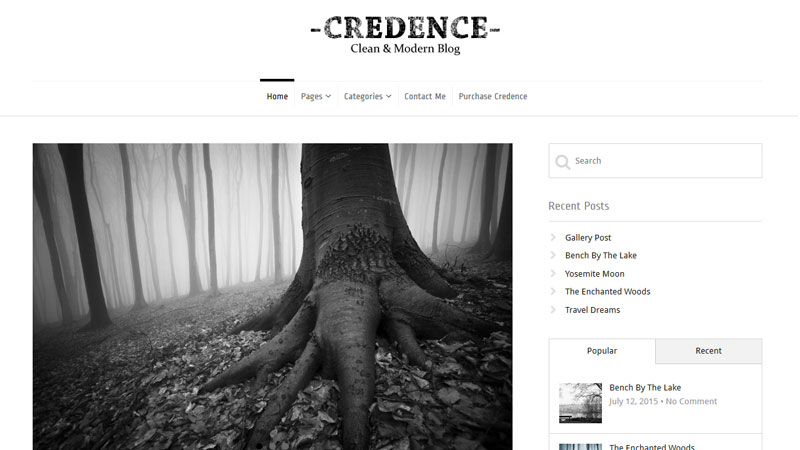Click the search magnifier icon
This screenshot has width=800, height=450.
[x=563, y=162]
